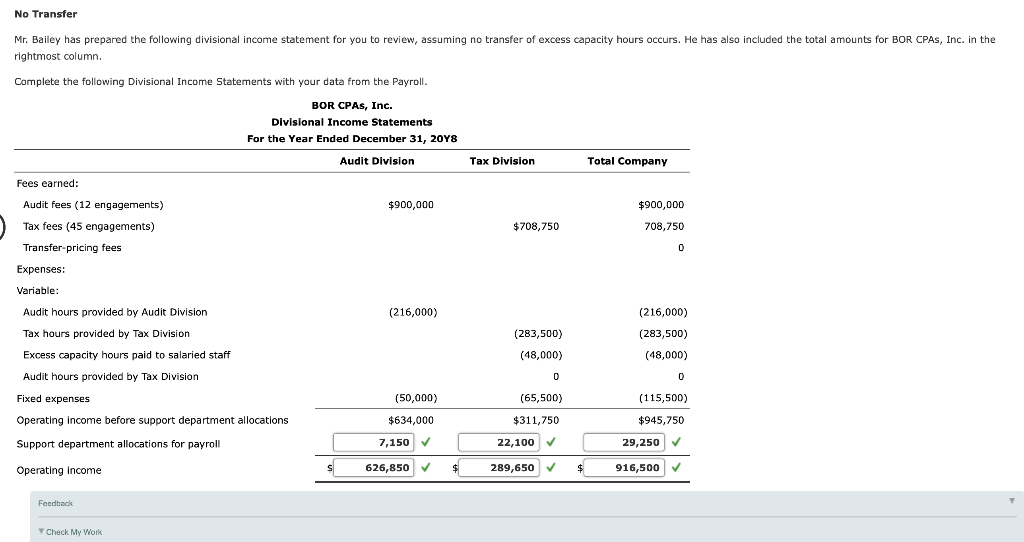The width and height of the screenshot is (1024, 542).
Task: Click the Tax Division payroll allocation input field
Action: point(499,442)
